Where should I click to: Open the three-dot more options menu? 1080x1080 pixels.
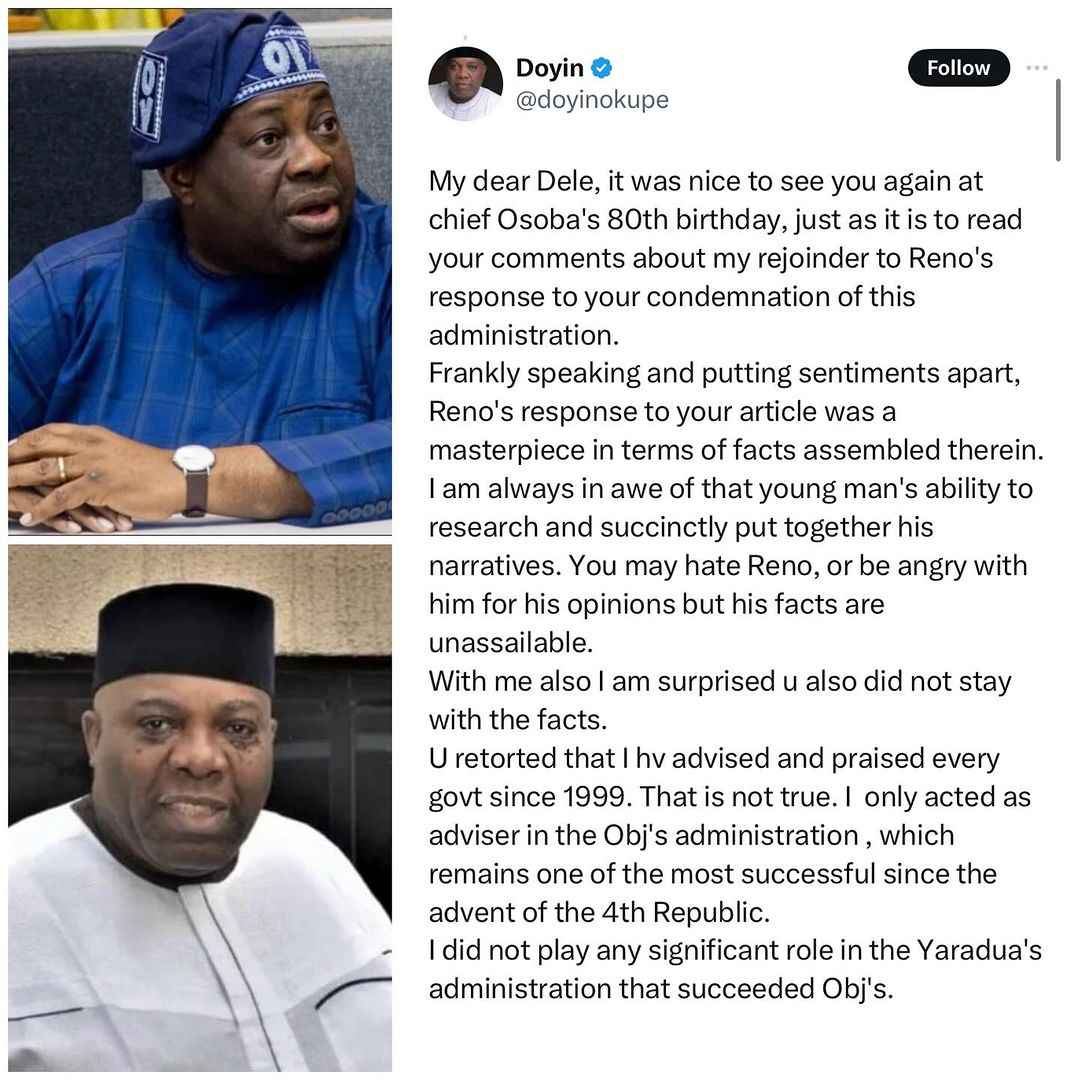(1036, 68)
